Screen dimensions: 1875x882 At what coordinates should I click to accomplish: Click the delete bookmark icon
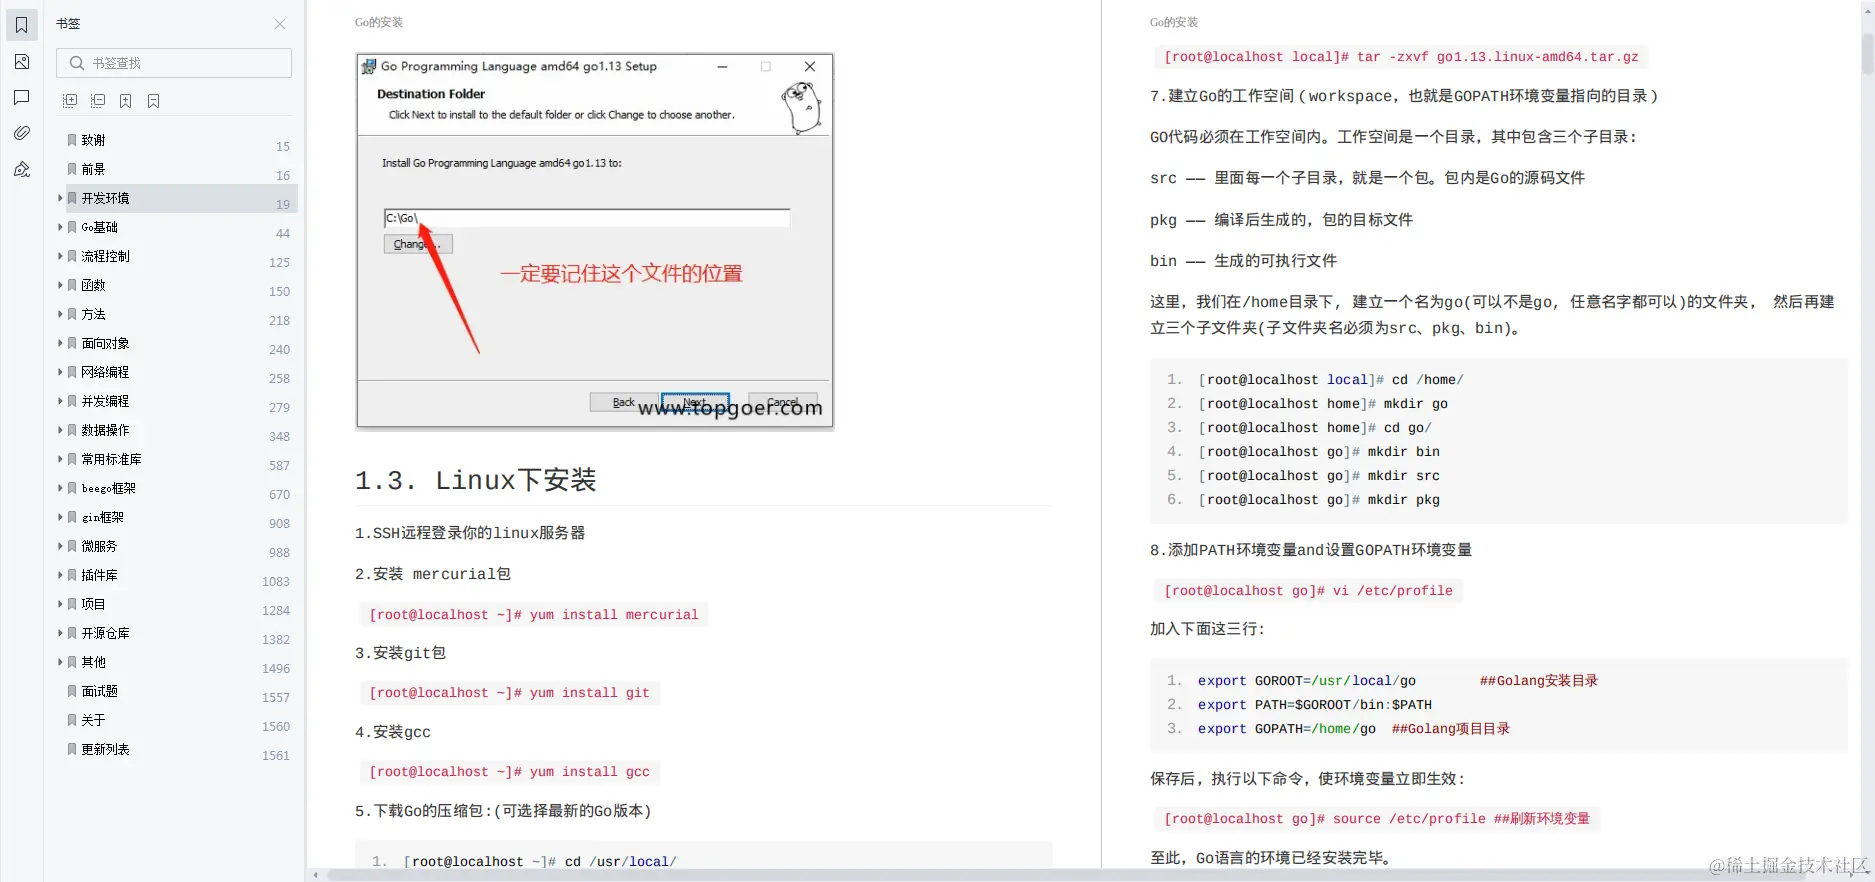(x=154, y=101)
